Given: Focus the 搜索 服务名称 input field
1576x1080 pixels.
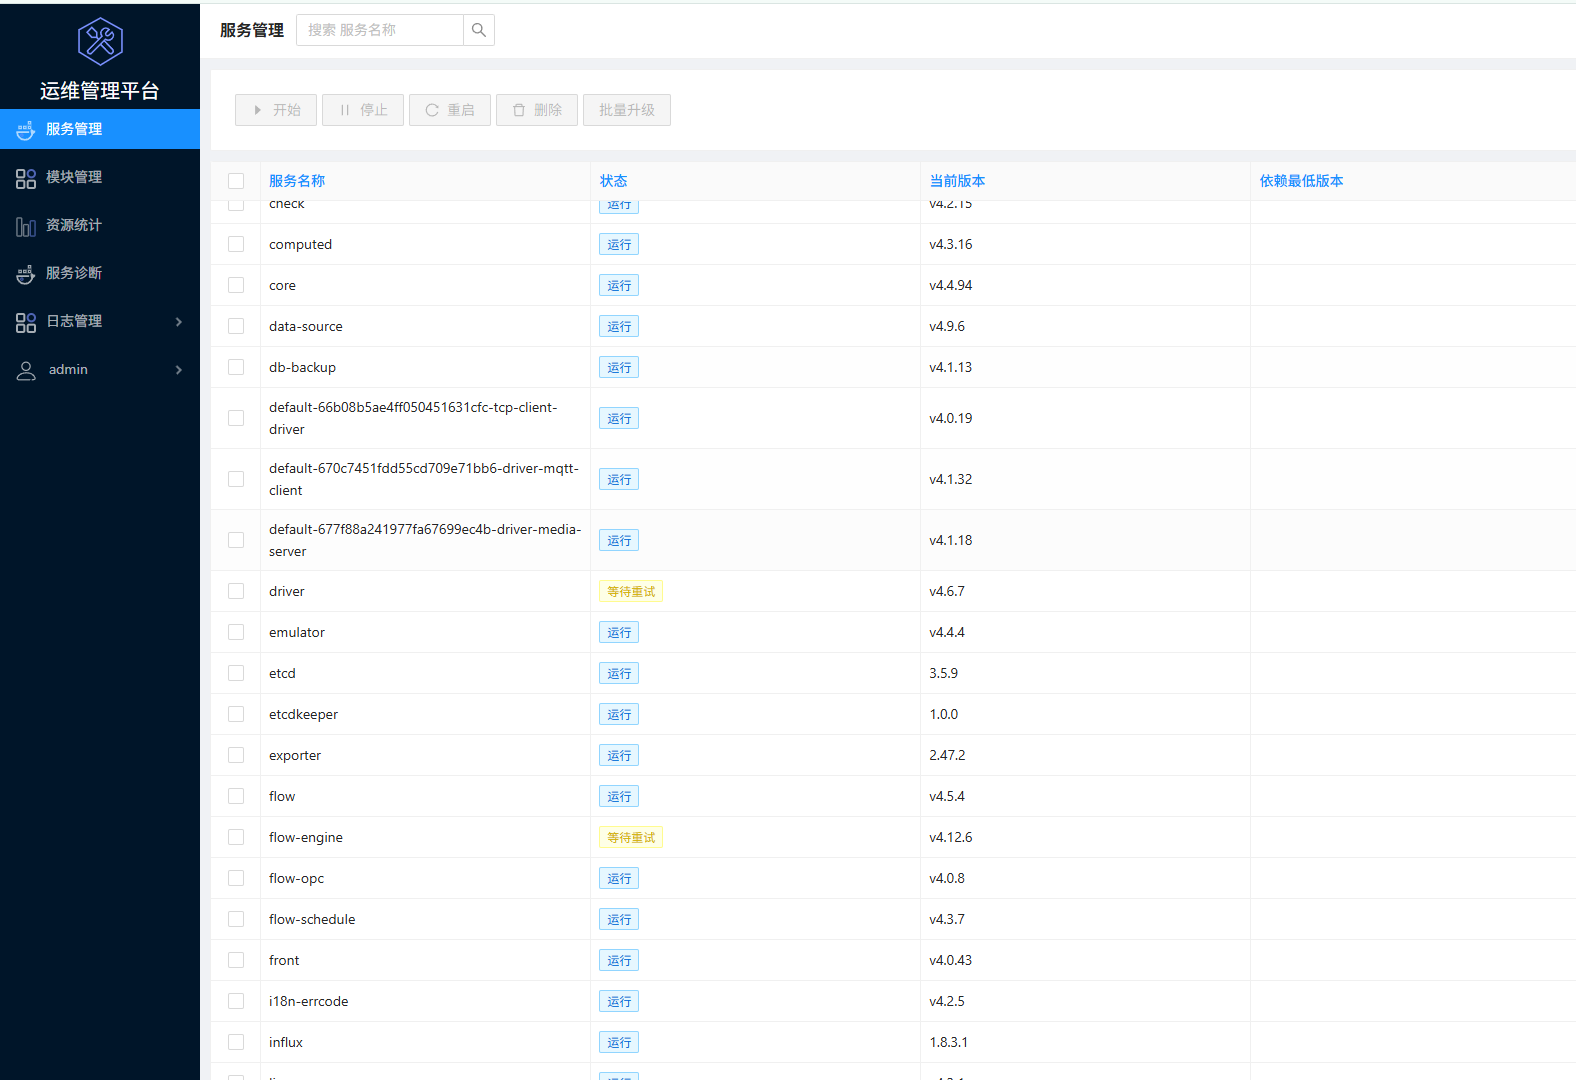Looking at the screenshot, I should click(x=380, y=30).
